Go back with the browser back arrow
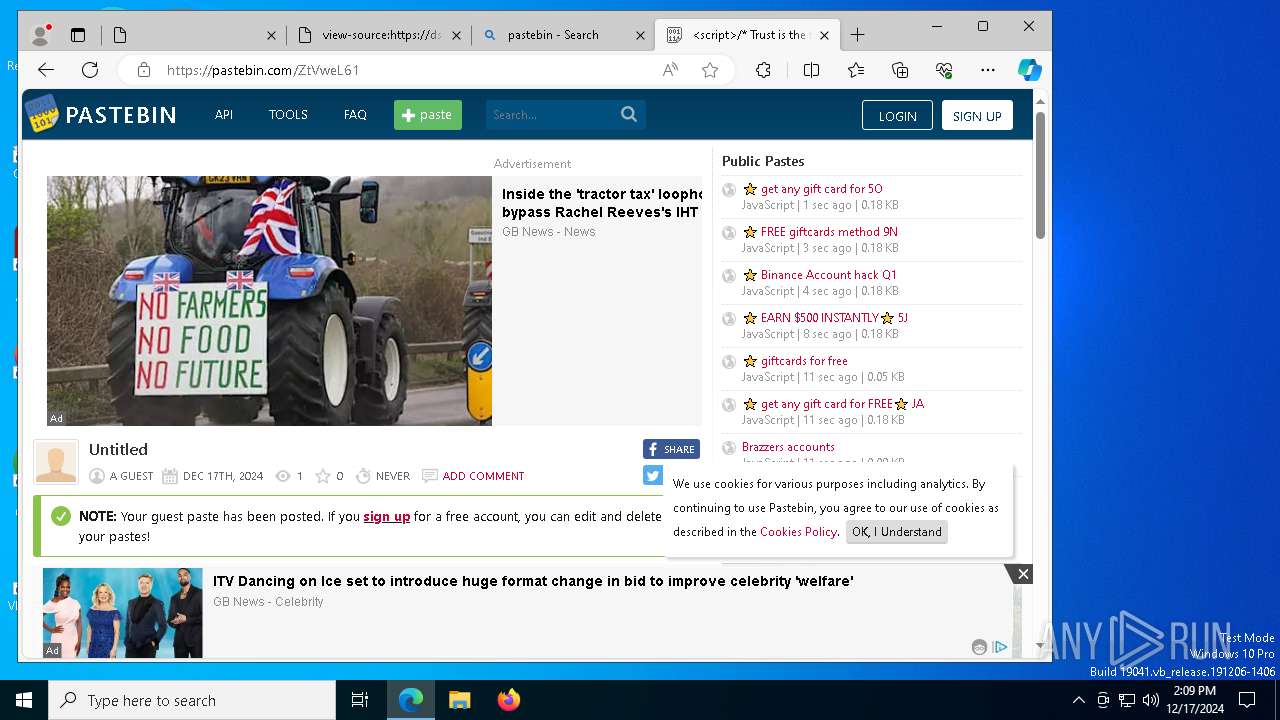This screenshot has height=720, width=1280. click(x=46, y=70)
